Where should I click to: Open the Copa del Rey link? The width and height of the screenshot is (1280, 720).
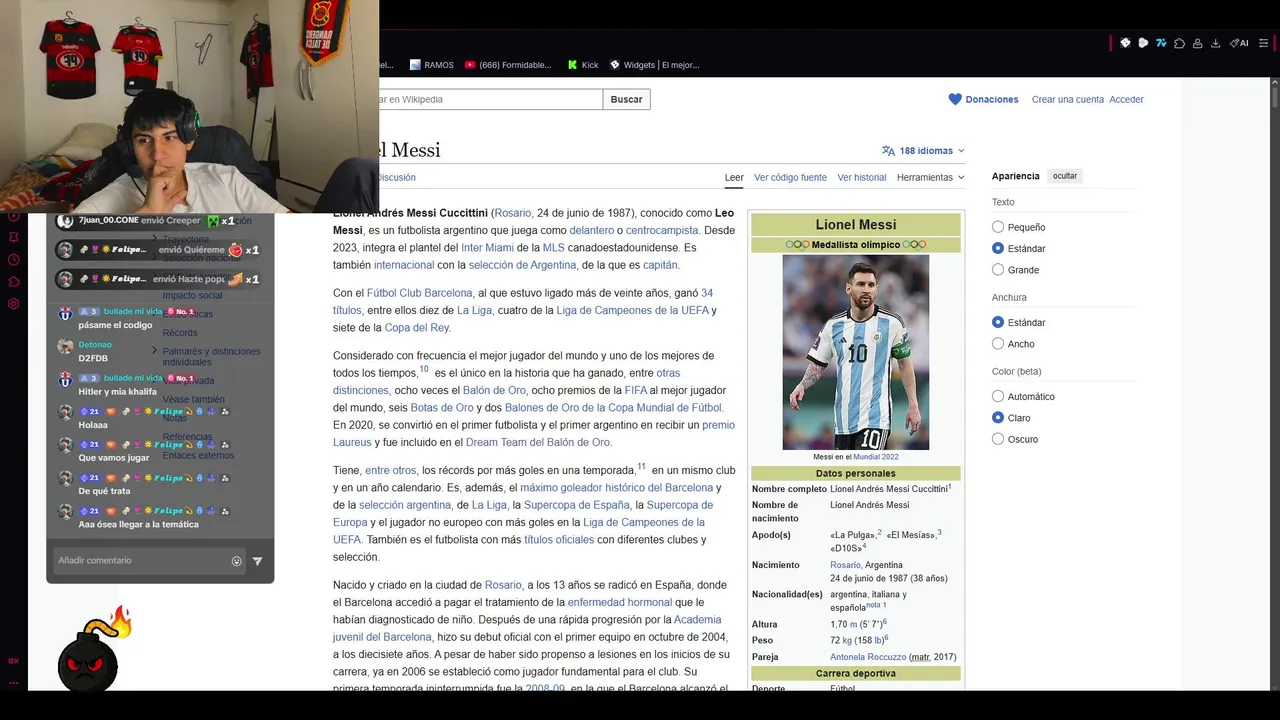click(x=417, y=327)
